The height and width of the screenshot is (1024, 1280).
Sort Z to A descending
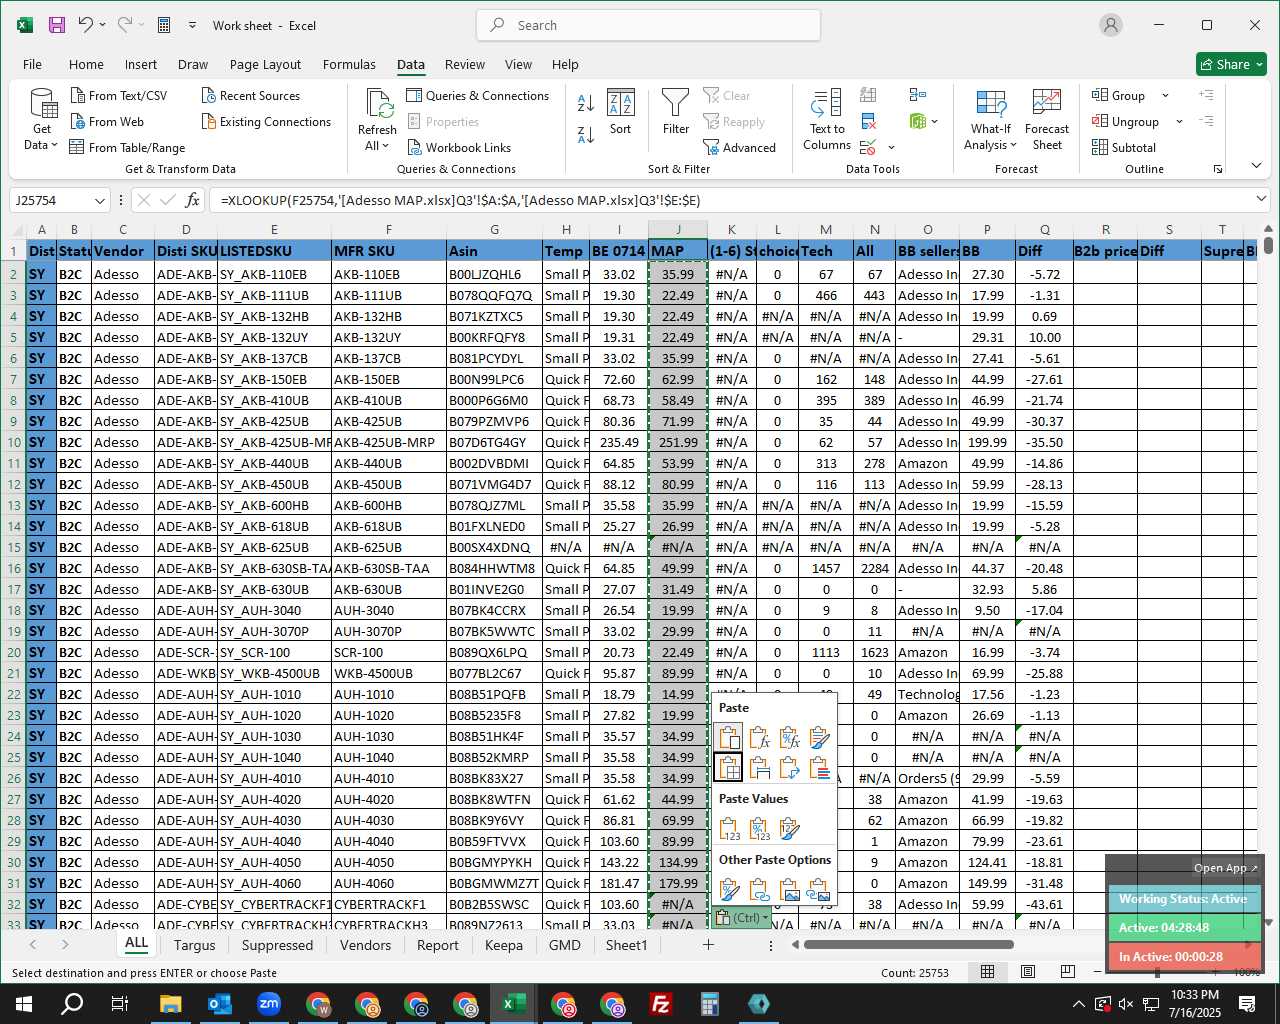coord(586,135)
